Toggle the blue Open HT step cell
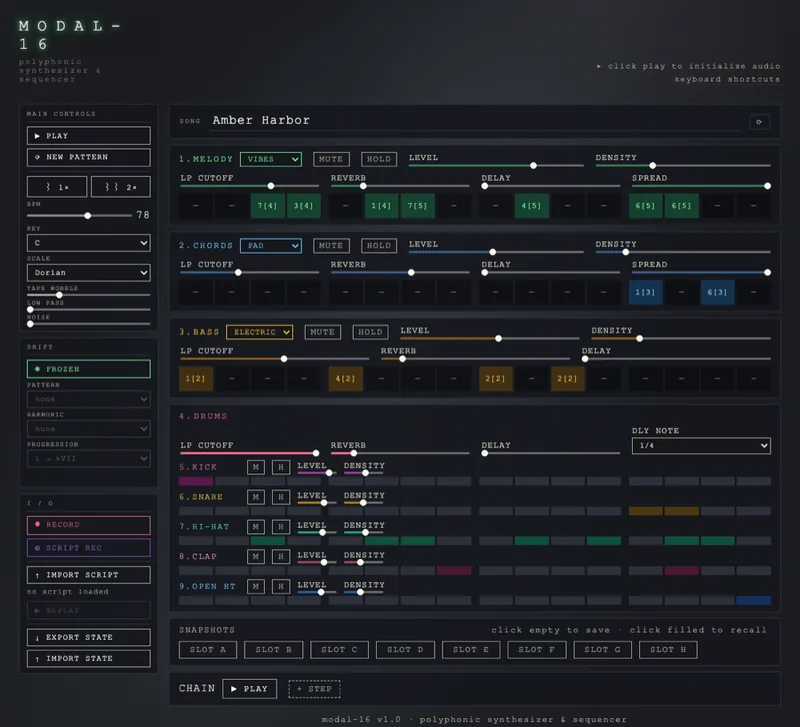Viewport: 800px width, 727px height. coord(754,600)
